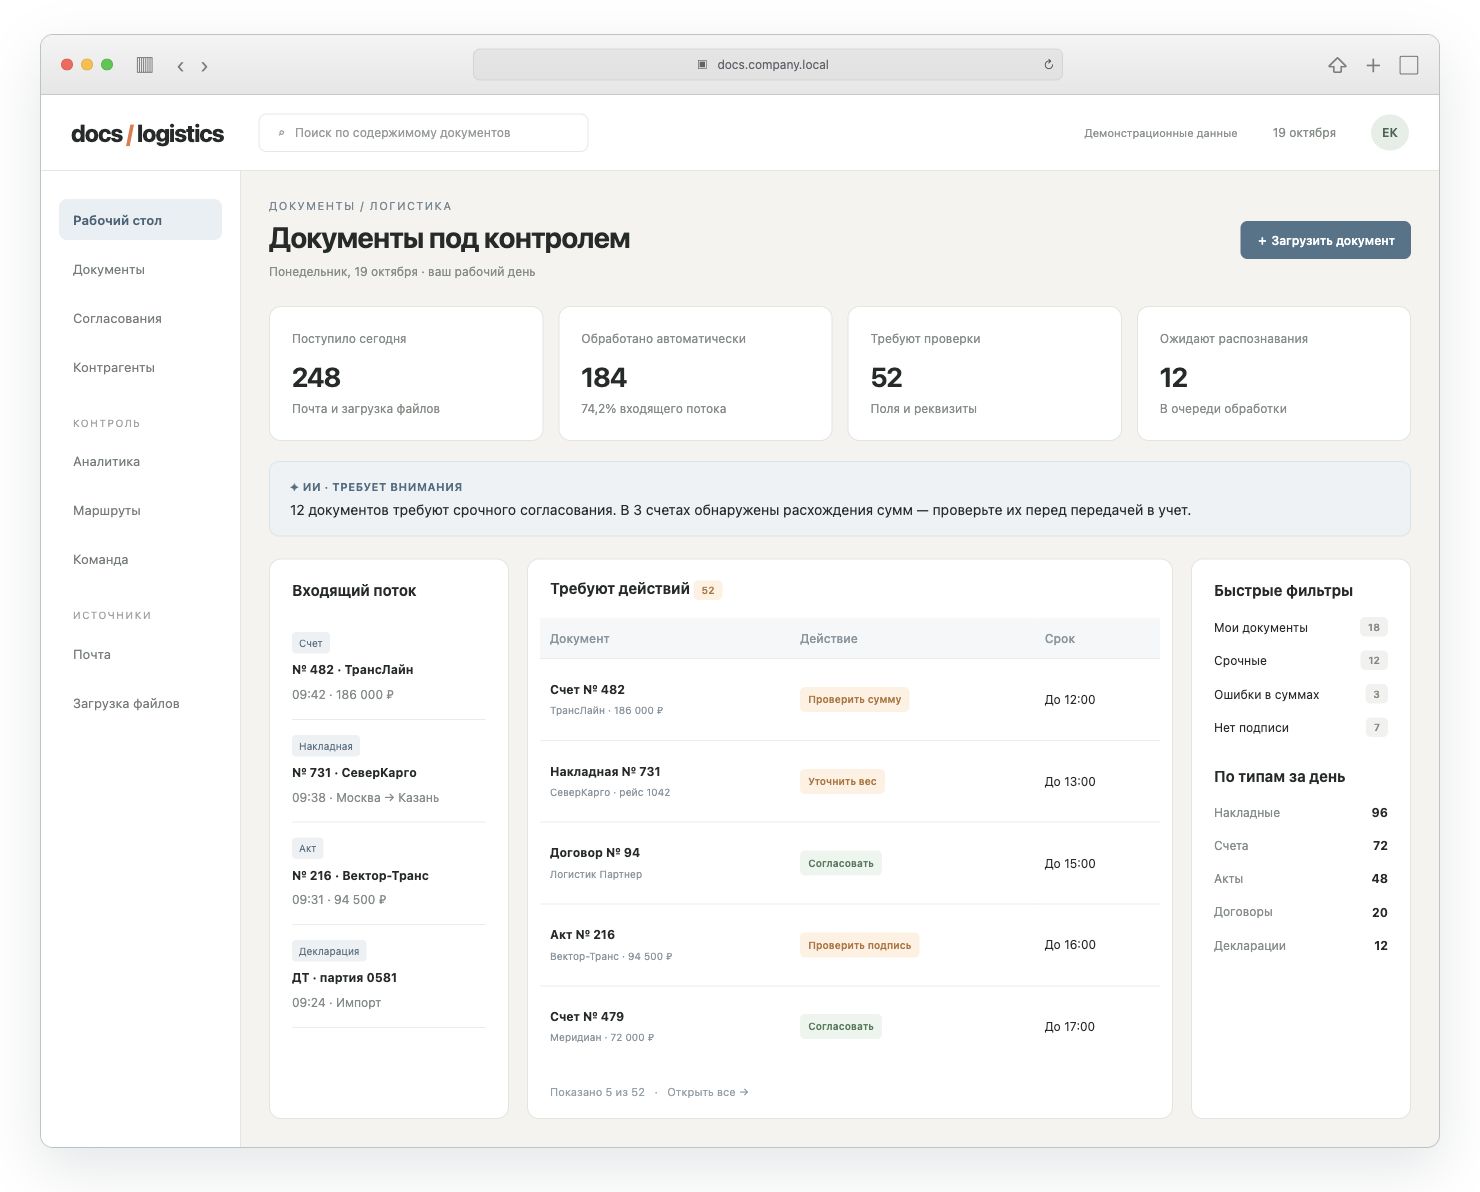The height and width of the screenshot is (1192, 1480).
Task: Click the document content search field
Action: 423,133
